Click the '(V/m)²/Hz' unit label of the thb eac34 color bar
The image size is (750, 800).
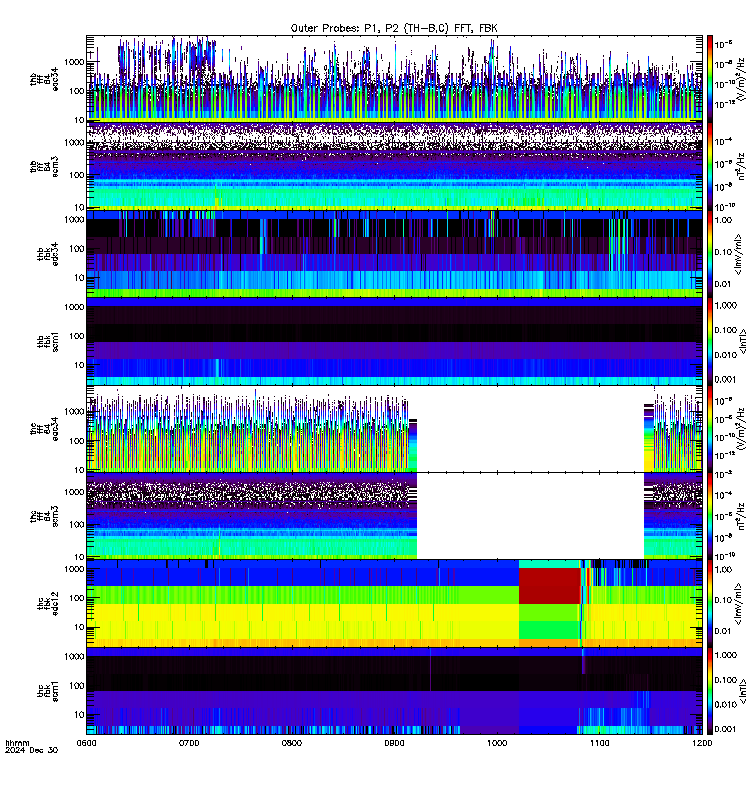pos(742,79)
